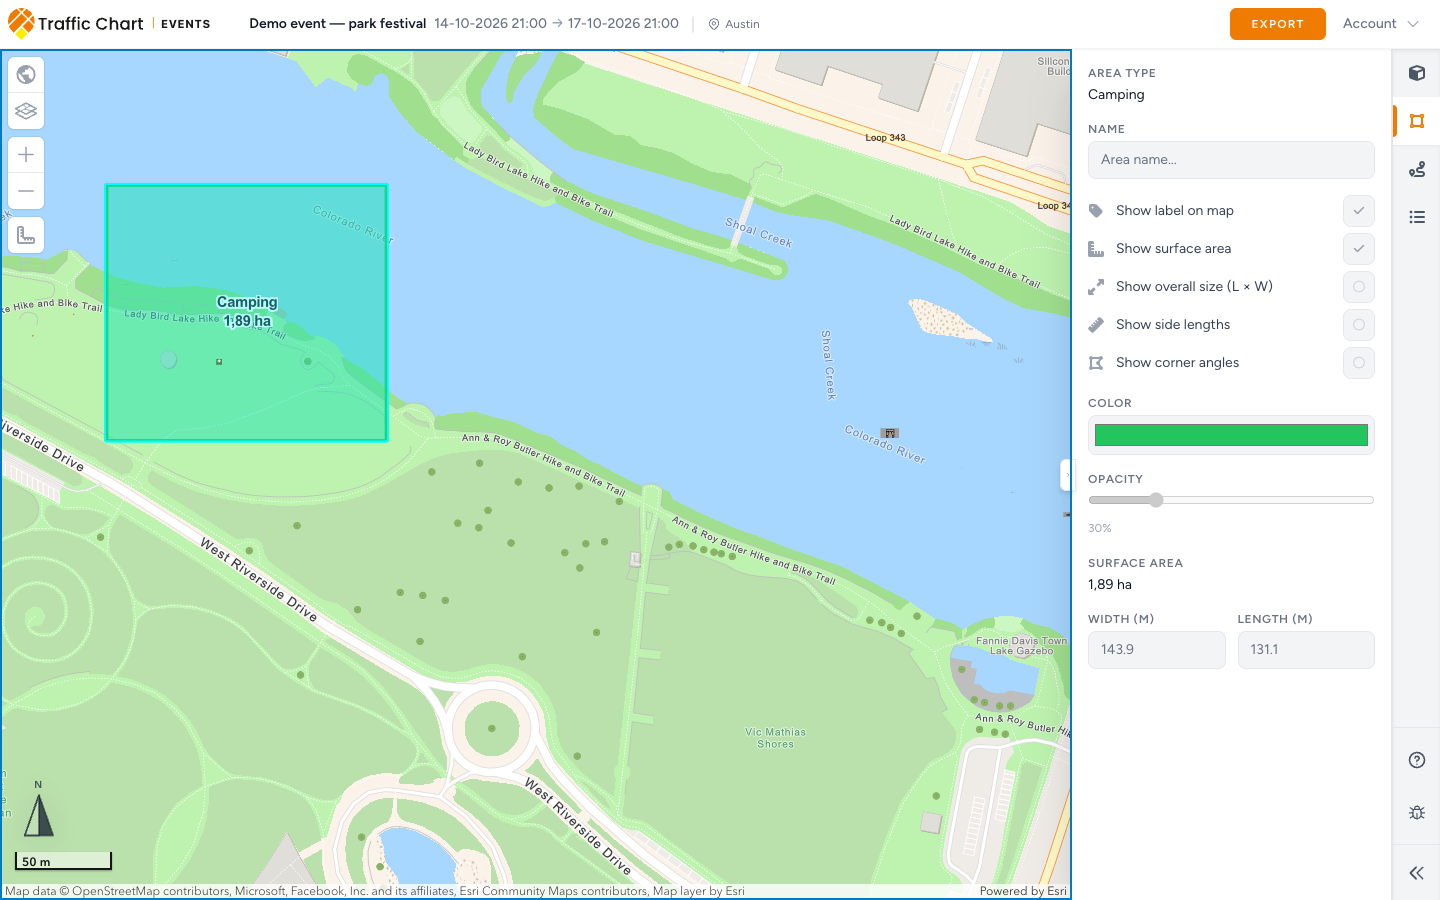Image resolution: width=1440 pixels, height=900 pixels.
Task: Zoom out of the map
Action: [26, 191]
